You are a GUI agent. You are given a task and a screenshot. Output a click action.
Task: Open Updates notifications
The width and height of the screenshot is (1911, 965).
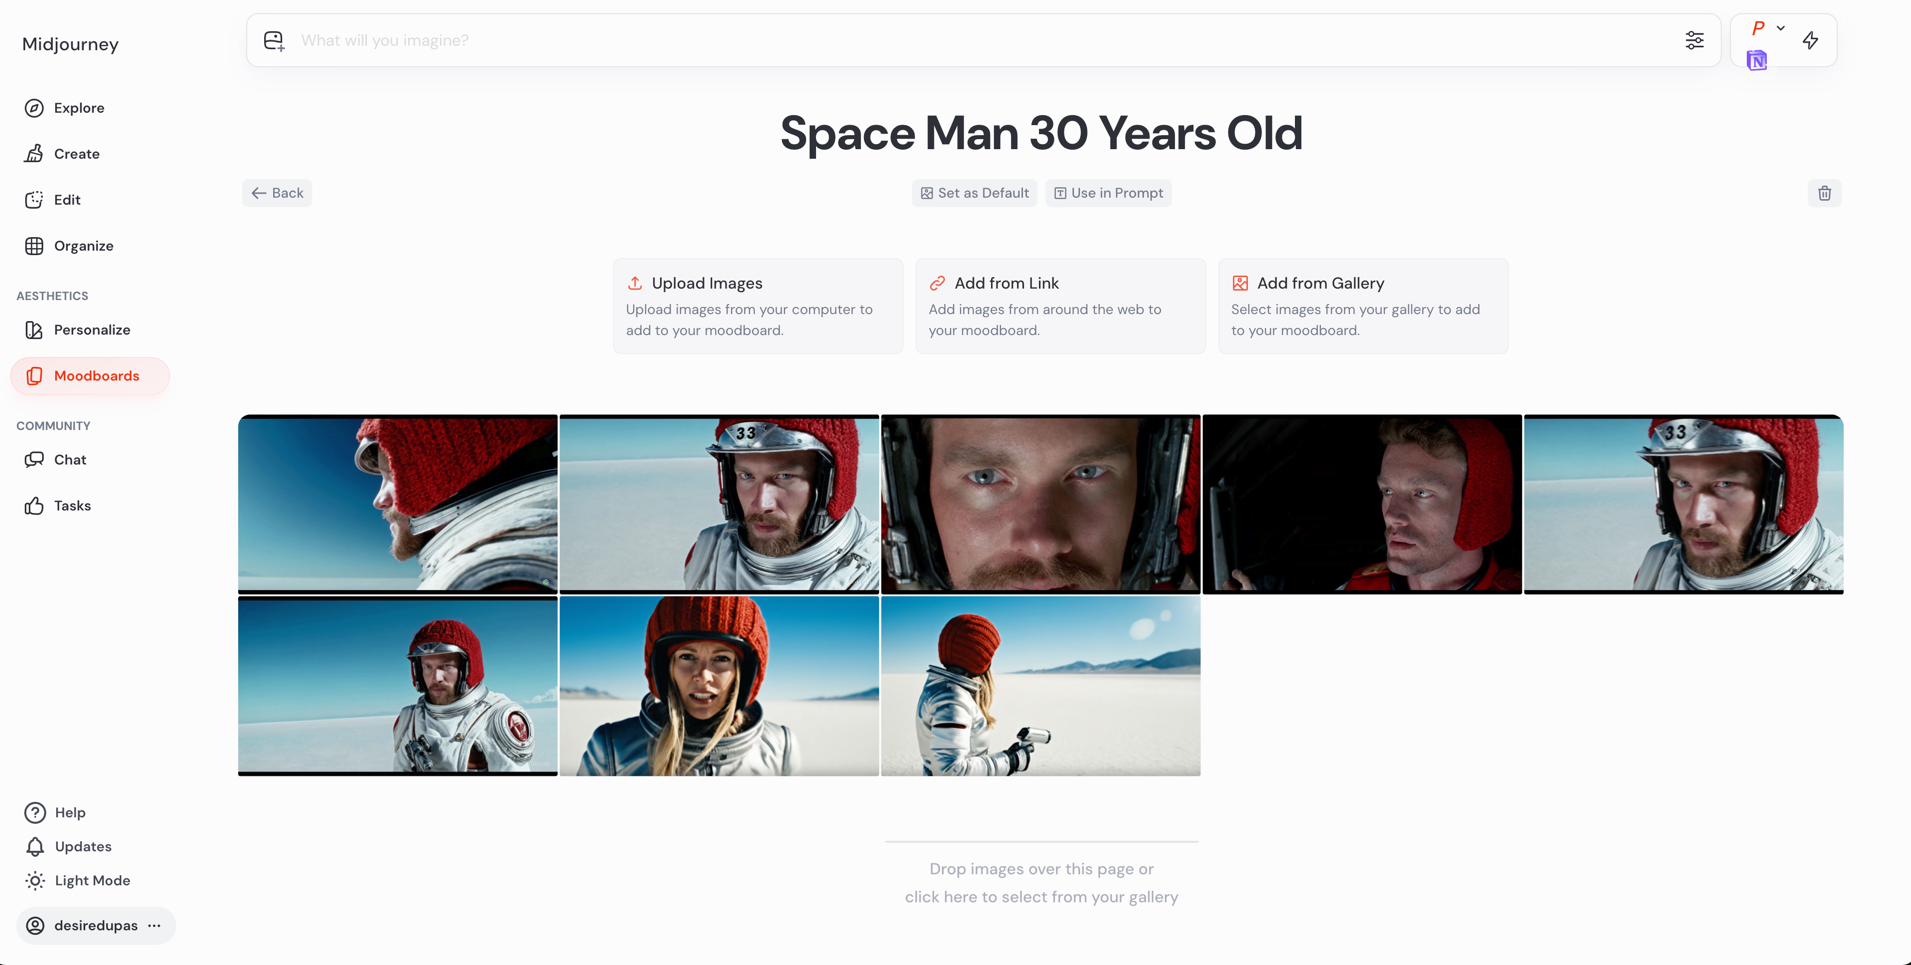82,847
